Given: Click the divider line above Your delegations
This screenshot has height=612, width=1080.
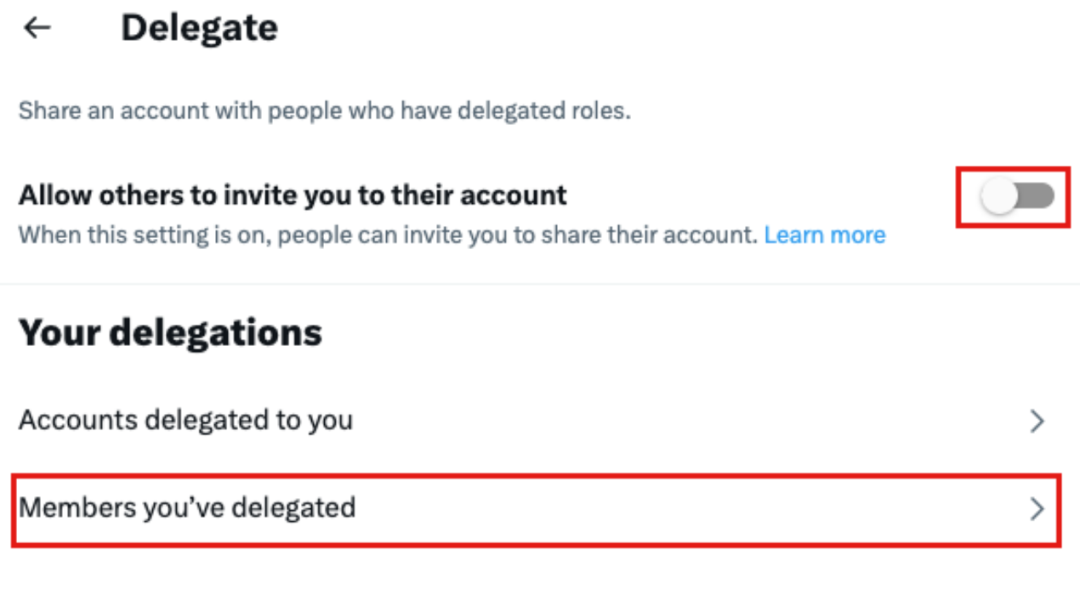Looking at the screenshot, I should coord(540,284).
